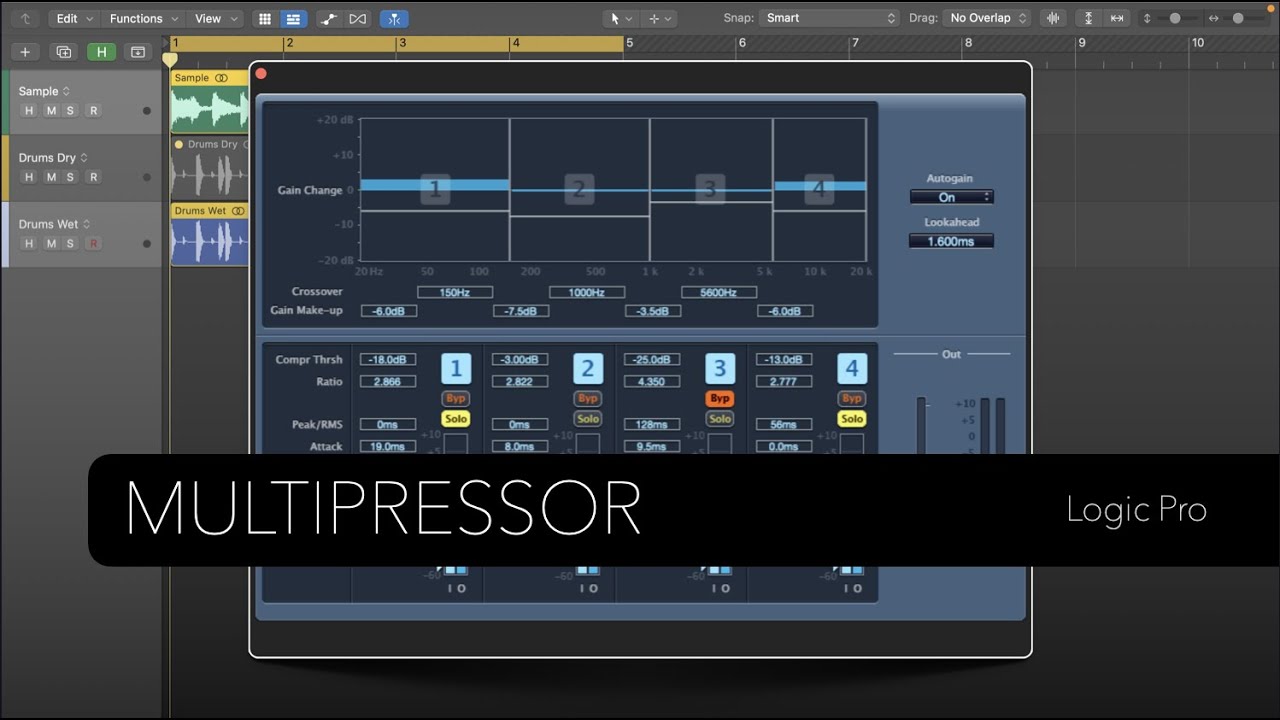Mute the Sample track
The height and width of the screenshot is (720, 1280).
50,111
